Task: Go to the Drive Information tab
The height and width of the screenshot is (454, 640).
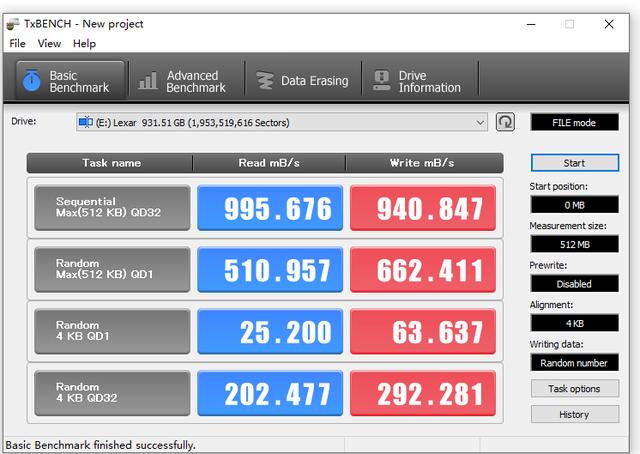Action: (x=420, y=80)
